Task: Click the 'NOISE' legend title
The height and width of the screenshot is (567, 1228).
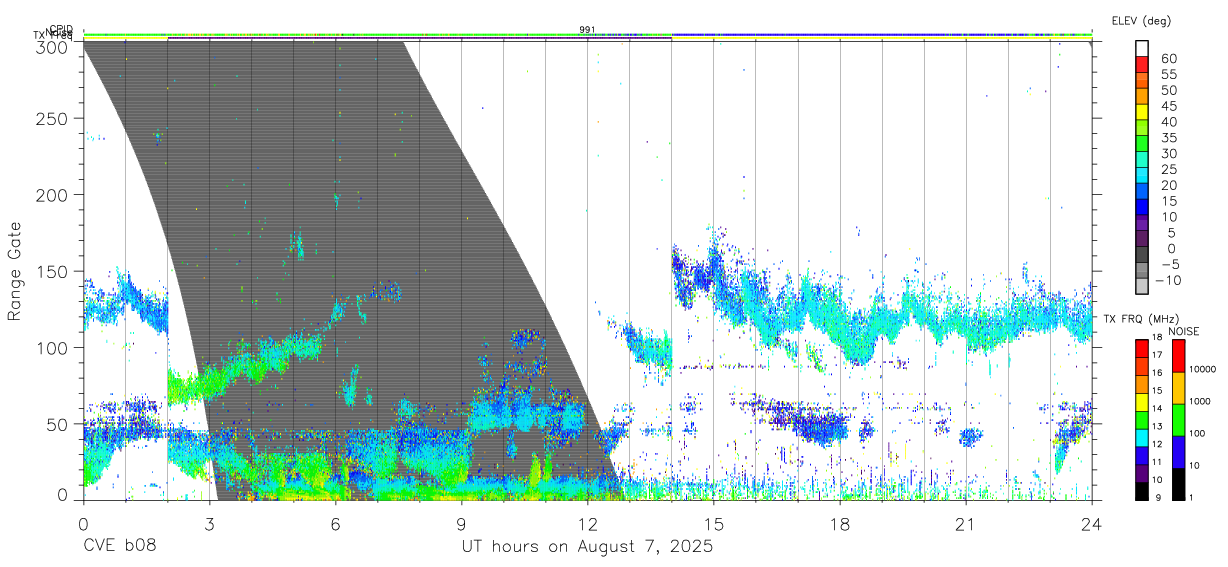Action: click(x=1184, y=331)
